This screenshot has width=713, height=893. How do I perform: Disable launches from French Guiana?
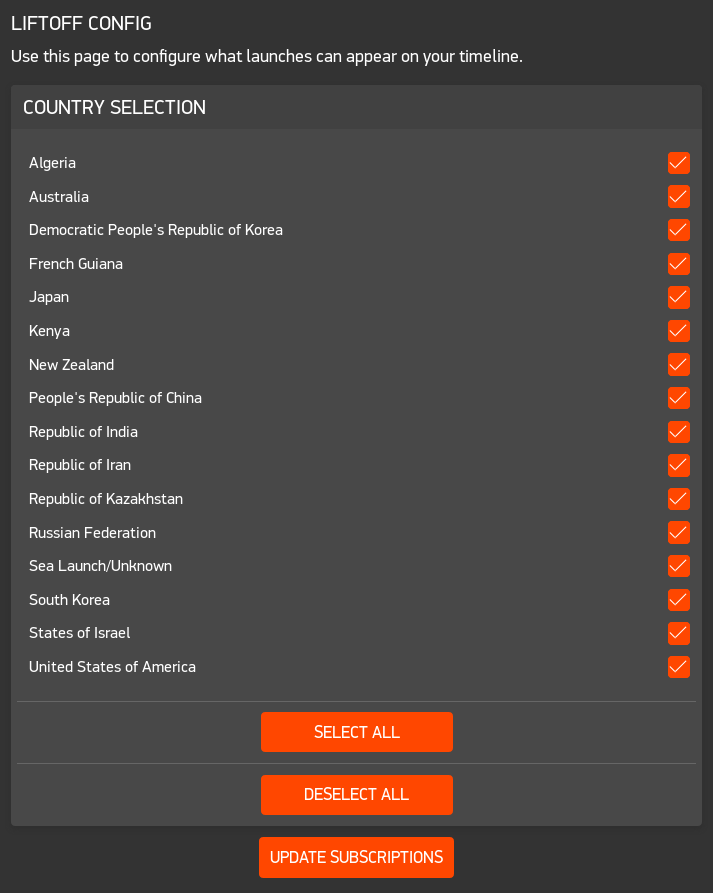[678, 264]
